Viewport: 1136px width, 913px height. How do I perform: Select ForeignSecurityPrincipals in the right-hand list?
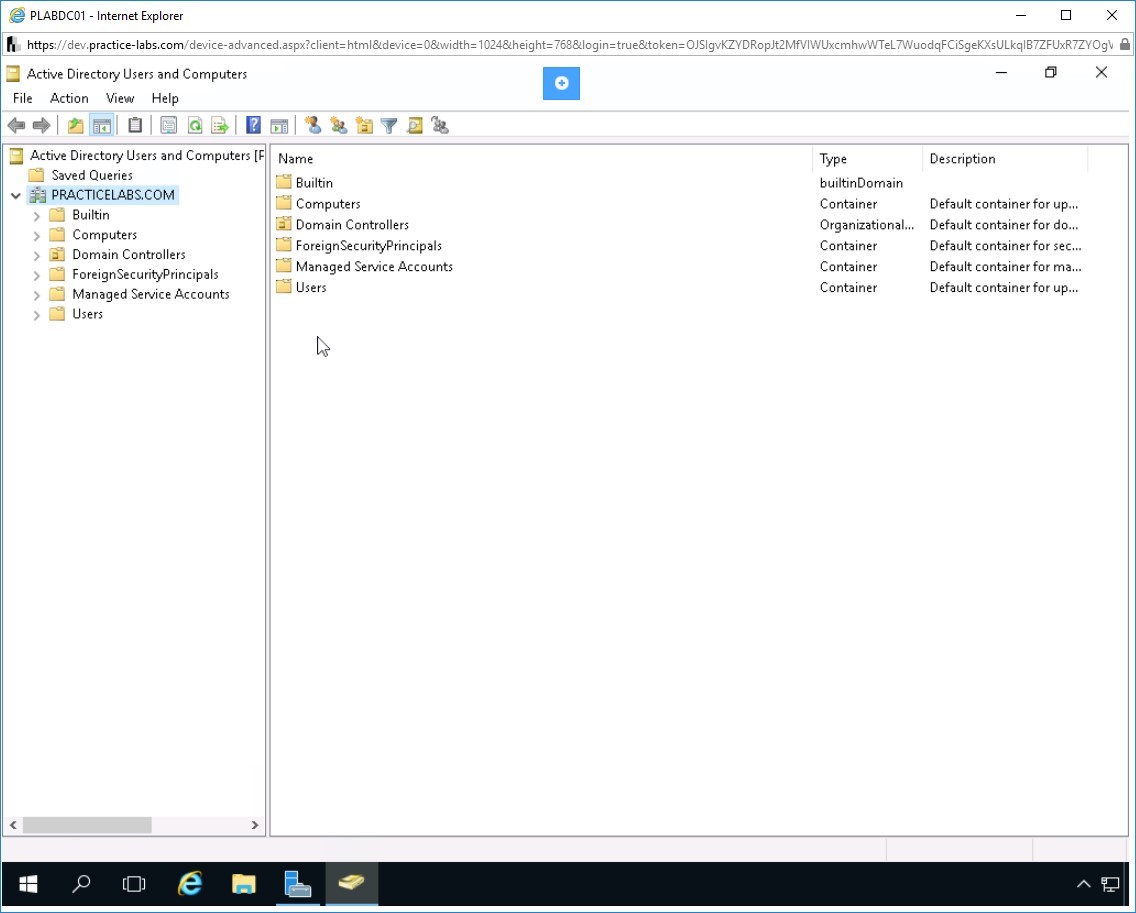click(368, 245)
